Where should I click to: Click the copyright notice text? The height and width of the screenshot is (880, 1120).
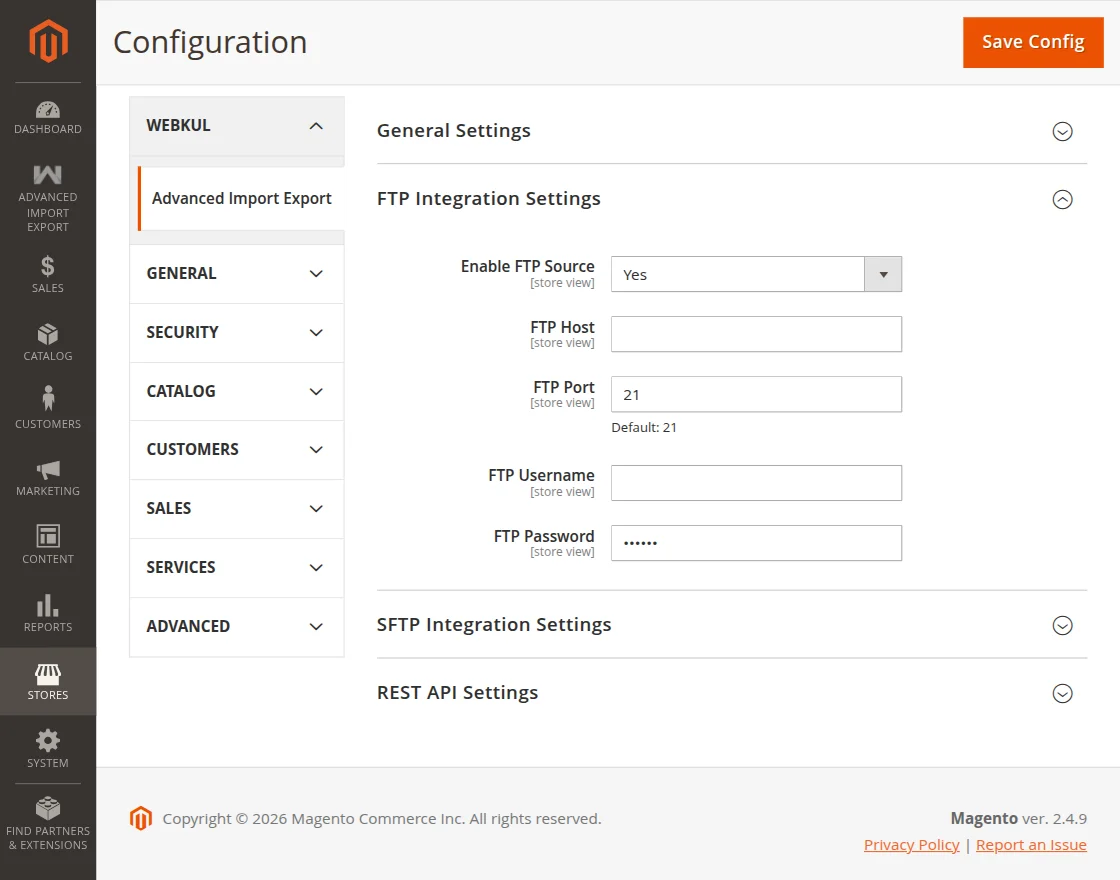pos(381,819)
